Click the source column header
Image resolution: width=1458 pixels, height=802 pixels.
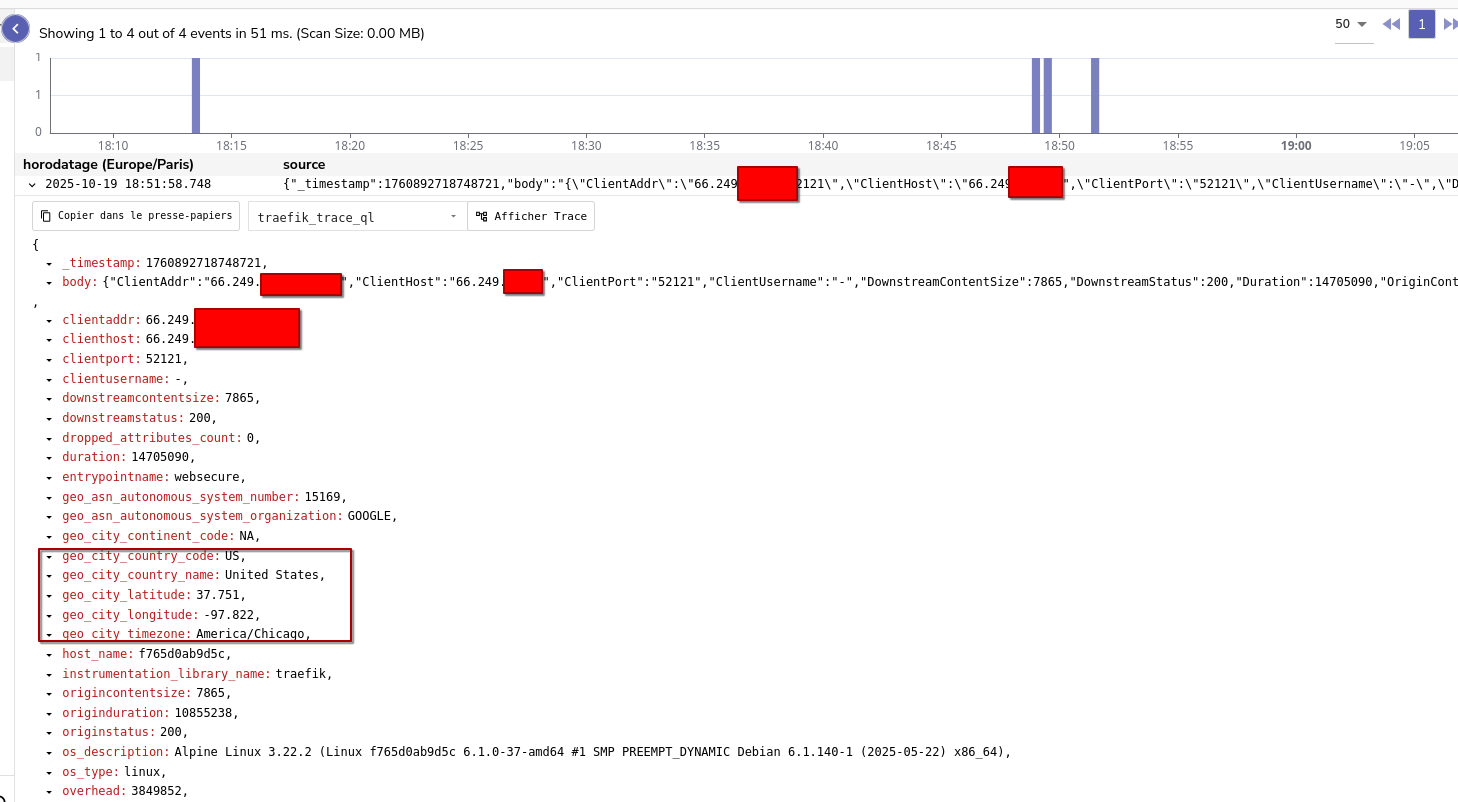click(x=304, y=164)
